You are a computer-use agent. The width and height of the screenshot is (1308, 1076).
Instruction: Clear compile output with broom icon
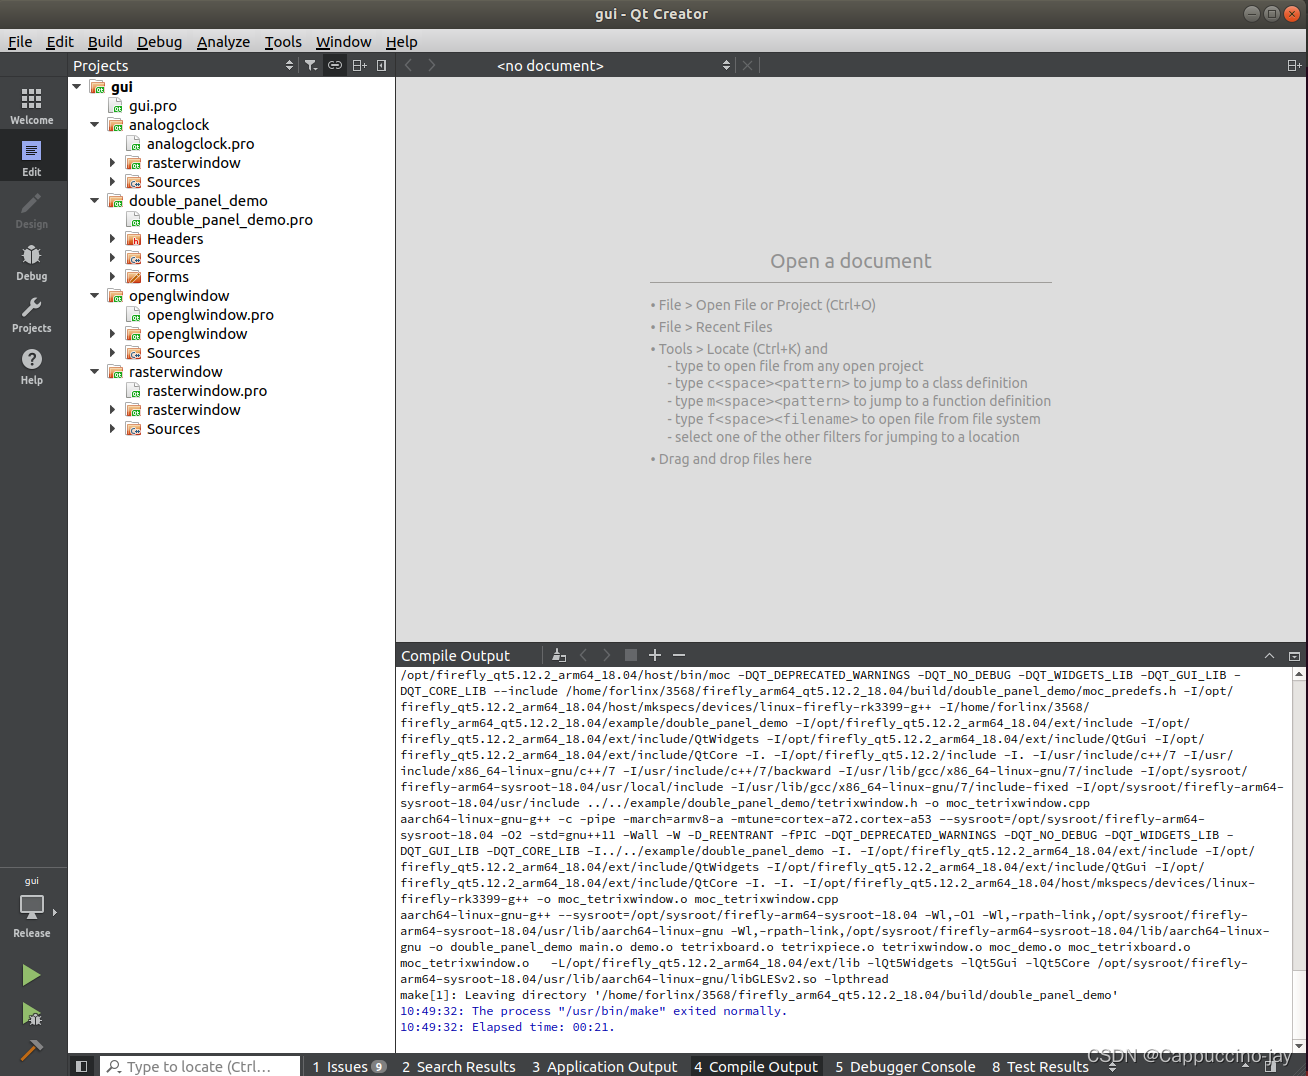(559, 655)
